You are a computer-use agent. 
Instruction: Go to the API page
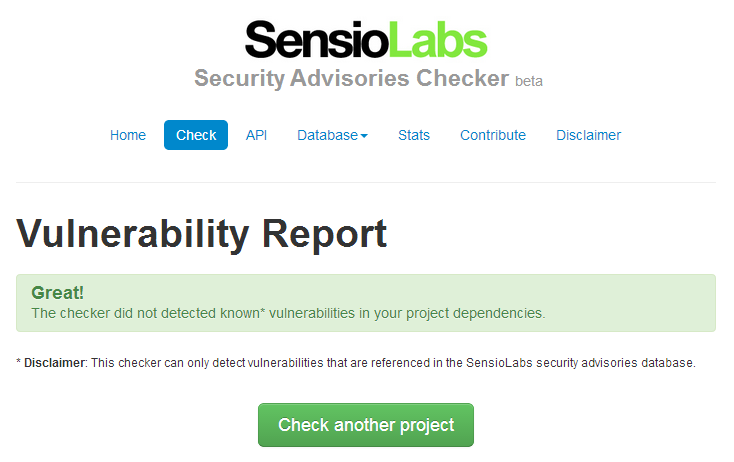256,135
